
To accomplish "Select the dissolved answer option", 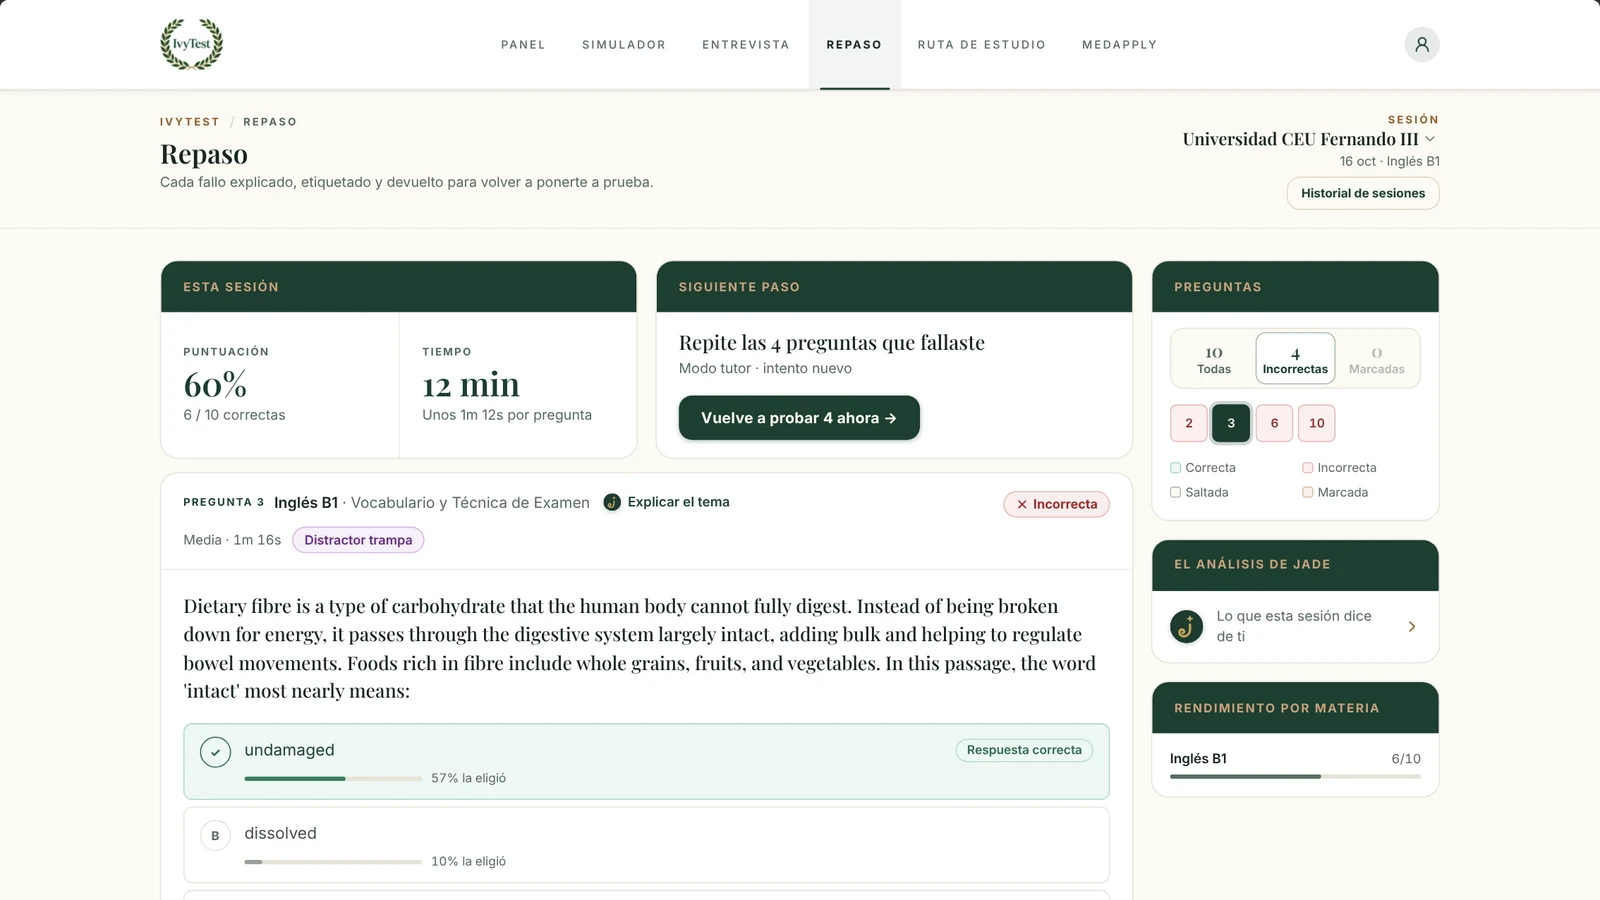I will [646, 845].
